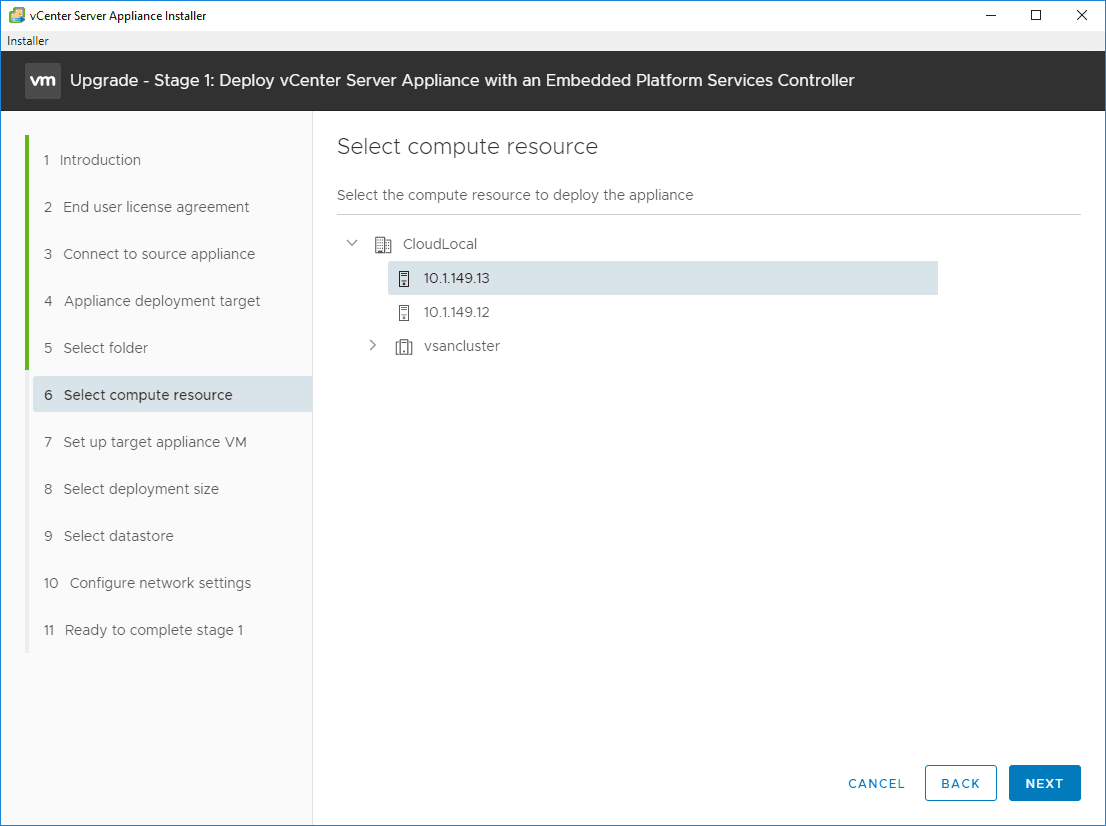
Task: Expand the vsancluster node
Action: pyautogui.click(x=373, y=346)
